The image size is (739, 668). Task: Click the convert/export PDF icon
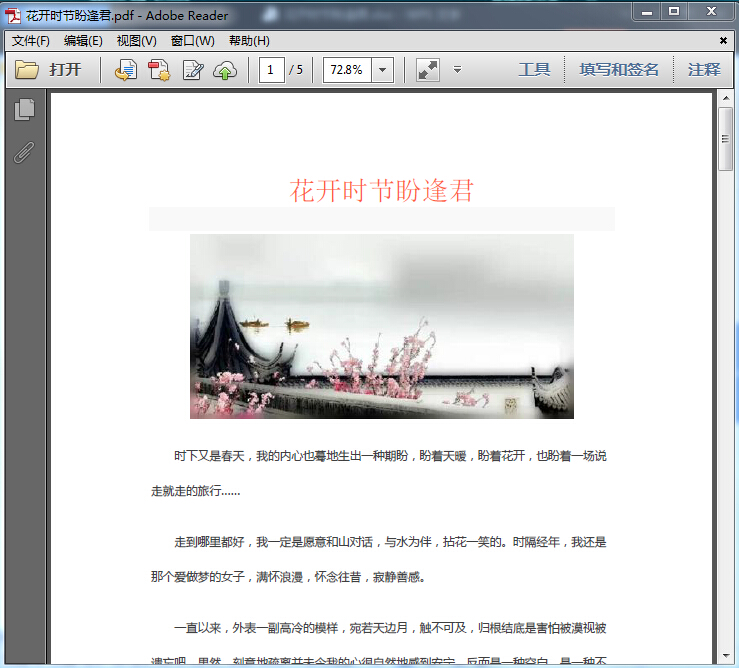click(126, 70)
